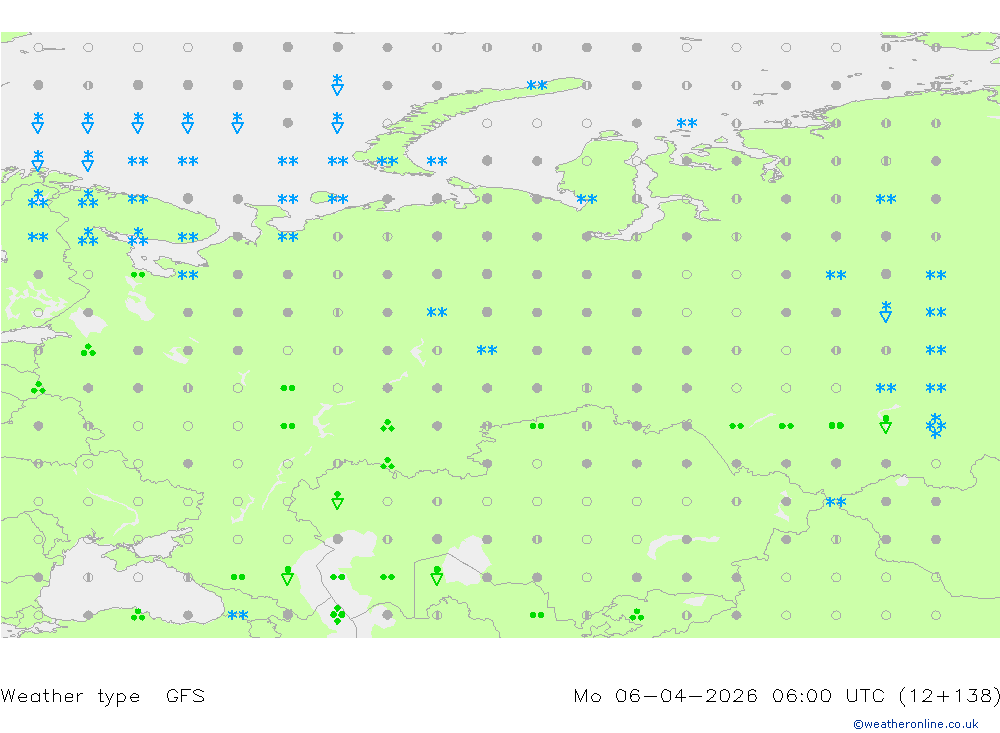Click the "Weather type GFS" caption
Screen dimensions: 1000x733
[x=103, y=695]
